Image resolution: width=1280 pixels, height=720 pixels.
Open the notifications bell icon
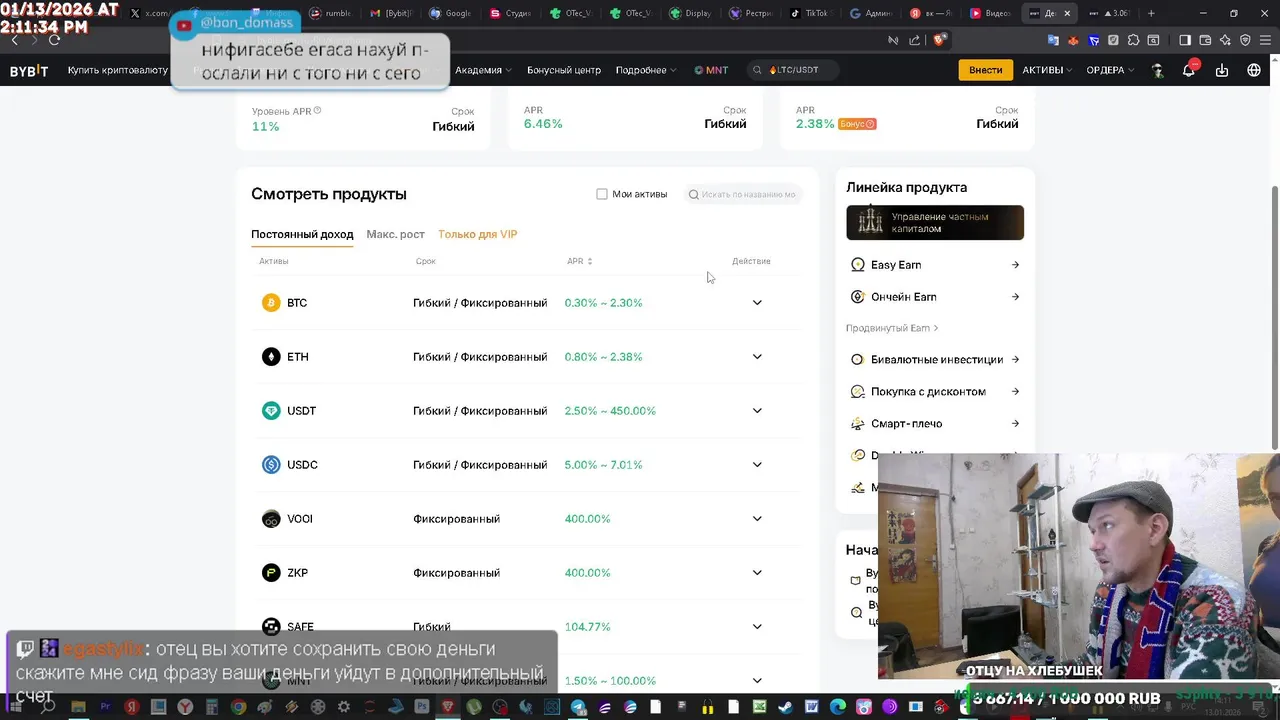coord(1189,70)
